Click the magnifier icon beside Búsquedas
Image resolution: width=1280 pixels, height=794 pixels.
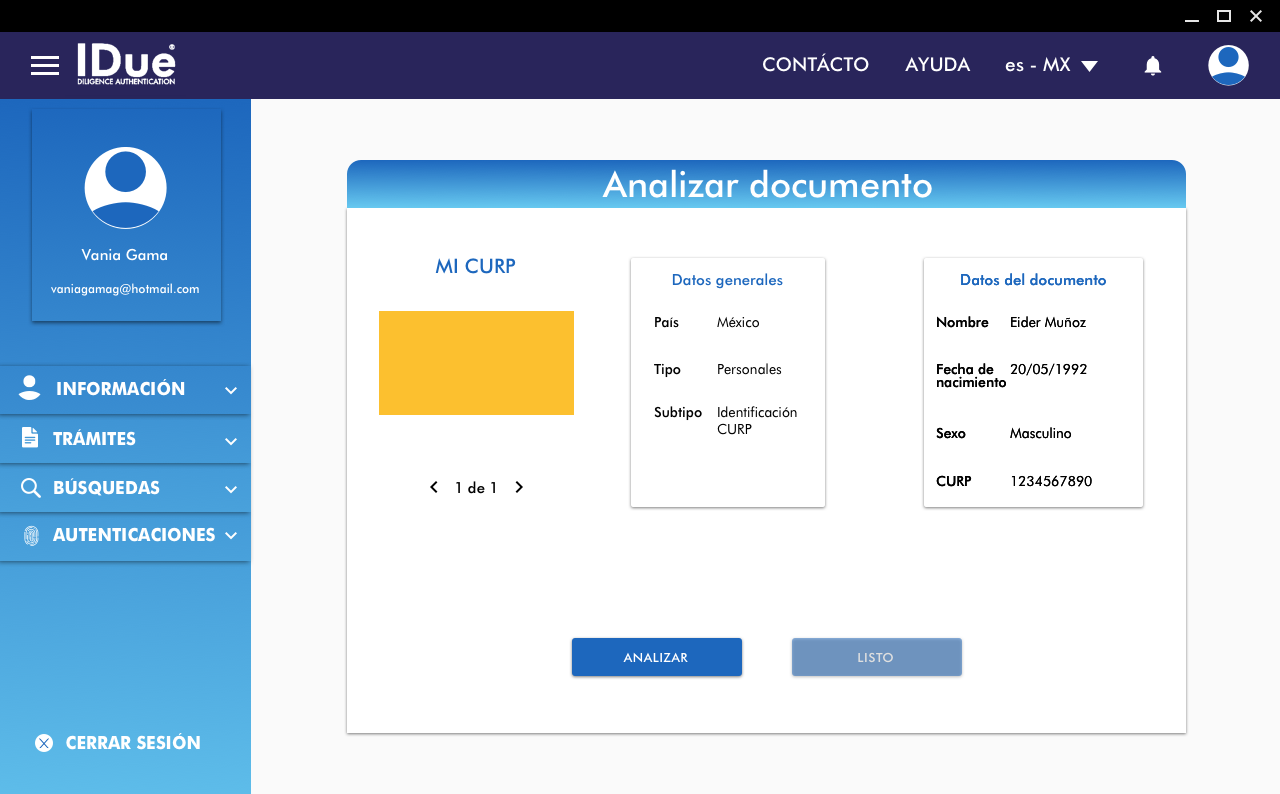30,489
